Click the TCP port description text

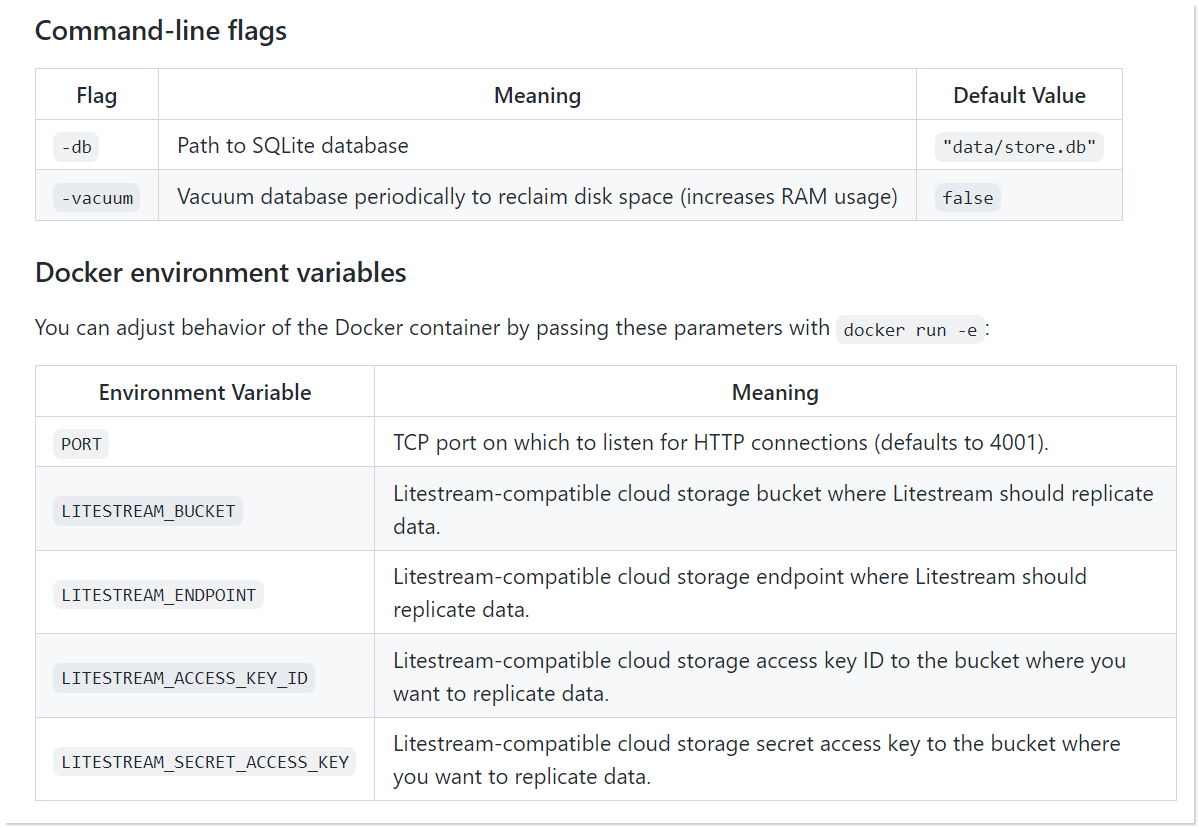click(x=720, y=443)
